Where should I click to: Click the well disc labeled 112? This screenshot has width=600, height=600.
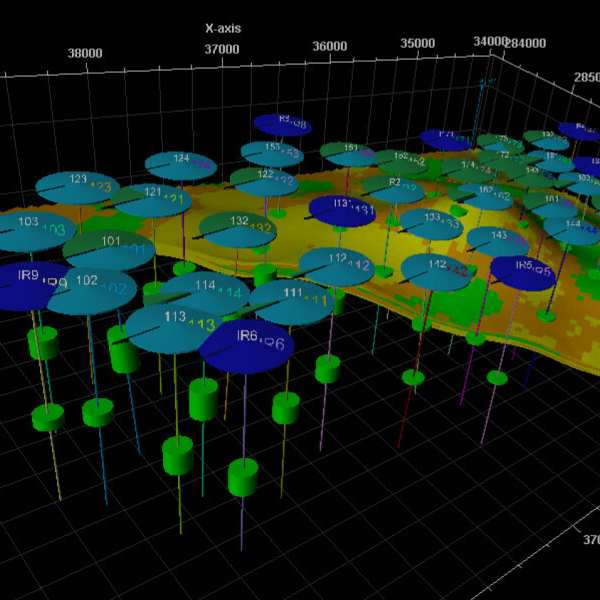tap(337, 267)
